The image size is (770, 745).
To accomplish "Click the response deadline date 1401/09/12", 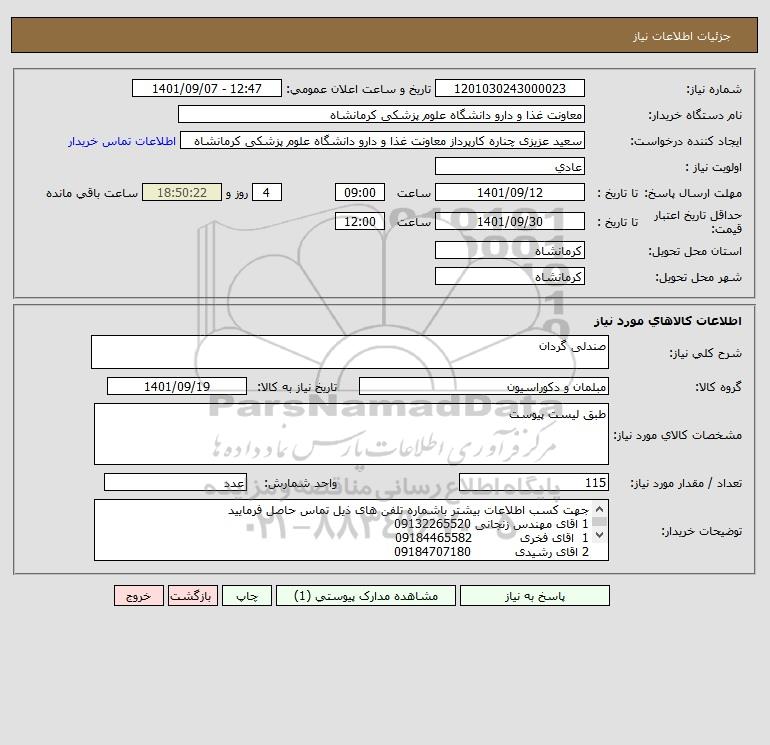I will pyautogui.click(x=510, y=193).
